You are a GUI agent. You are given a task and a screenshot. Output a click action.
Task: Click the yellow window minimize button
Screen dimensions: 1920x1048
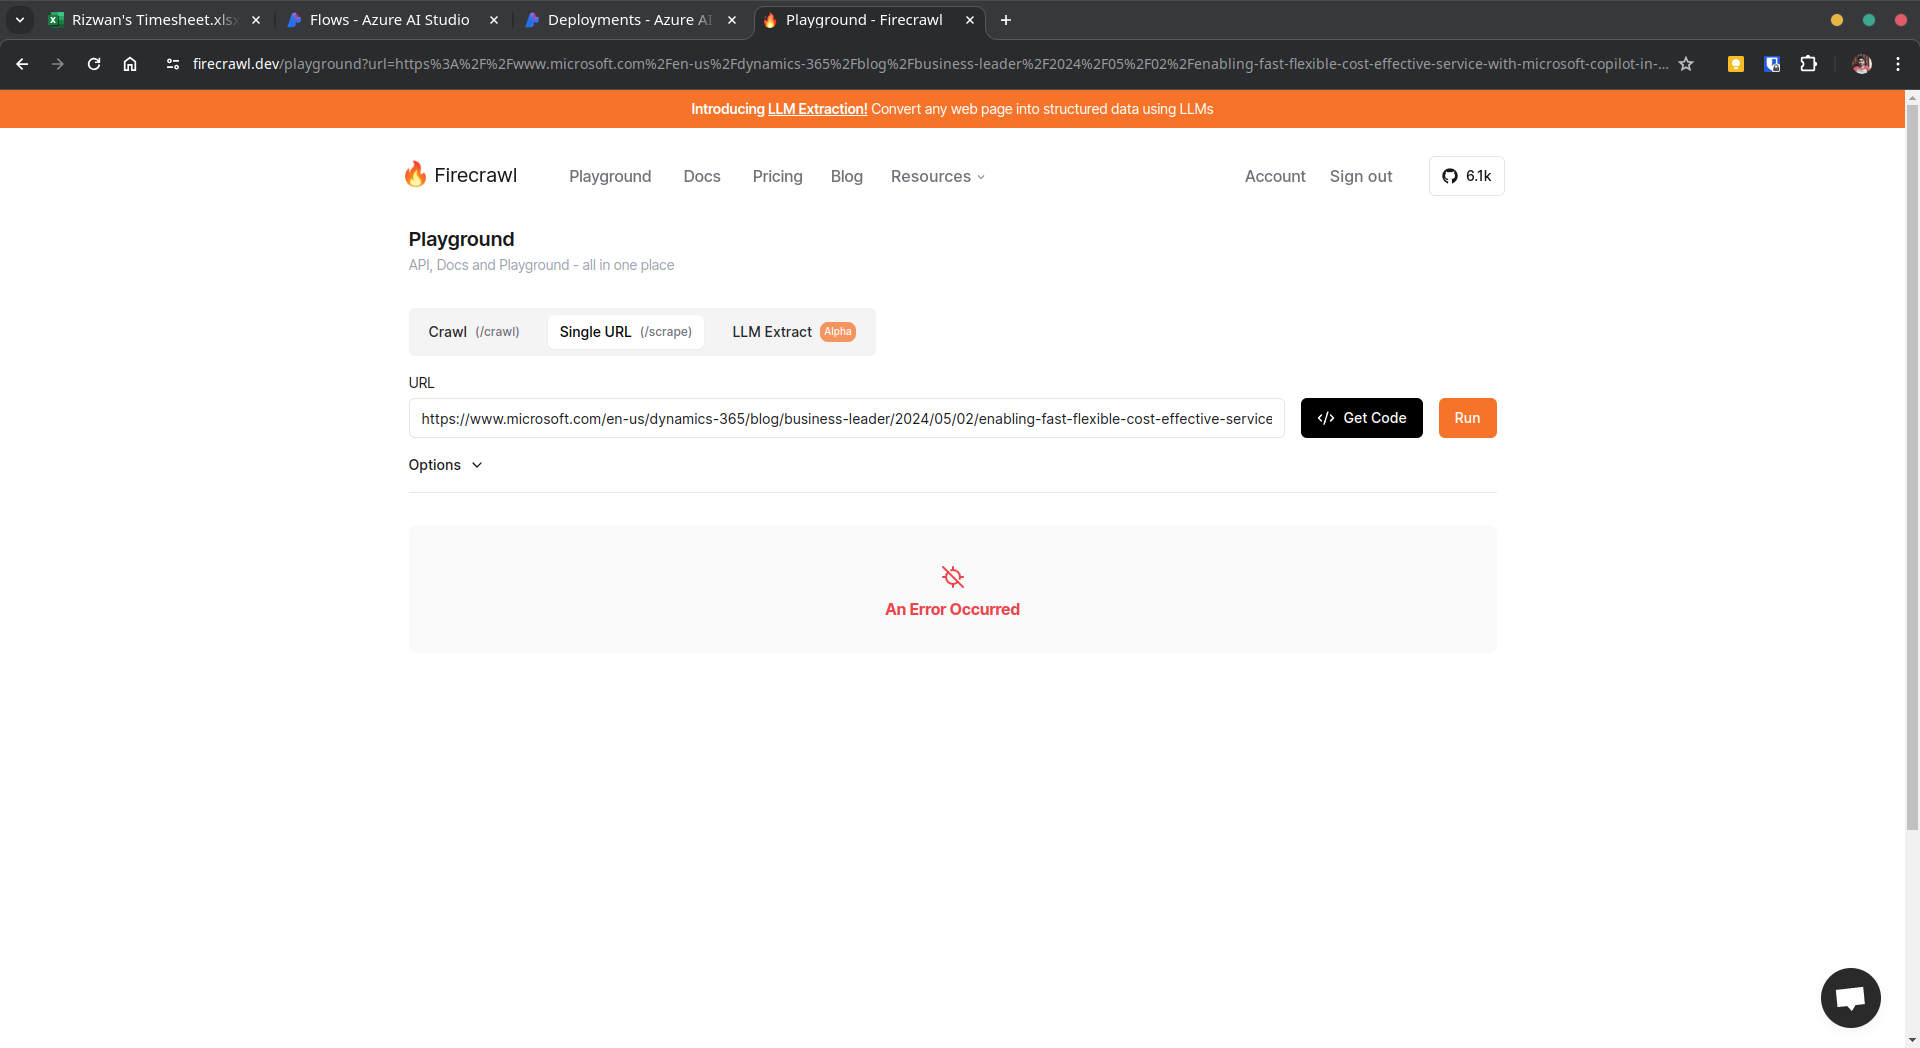coord(1837,20)
